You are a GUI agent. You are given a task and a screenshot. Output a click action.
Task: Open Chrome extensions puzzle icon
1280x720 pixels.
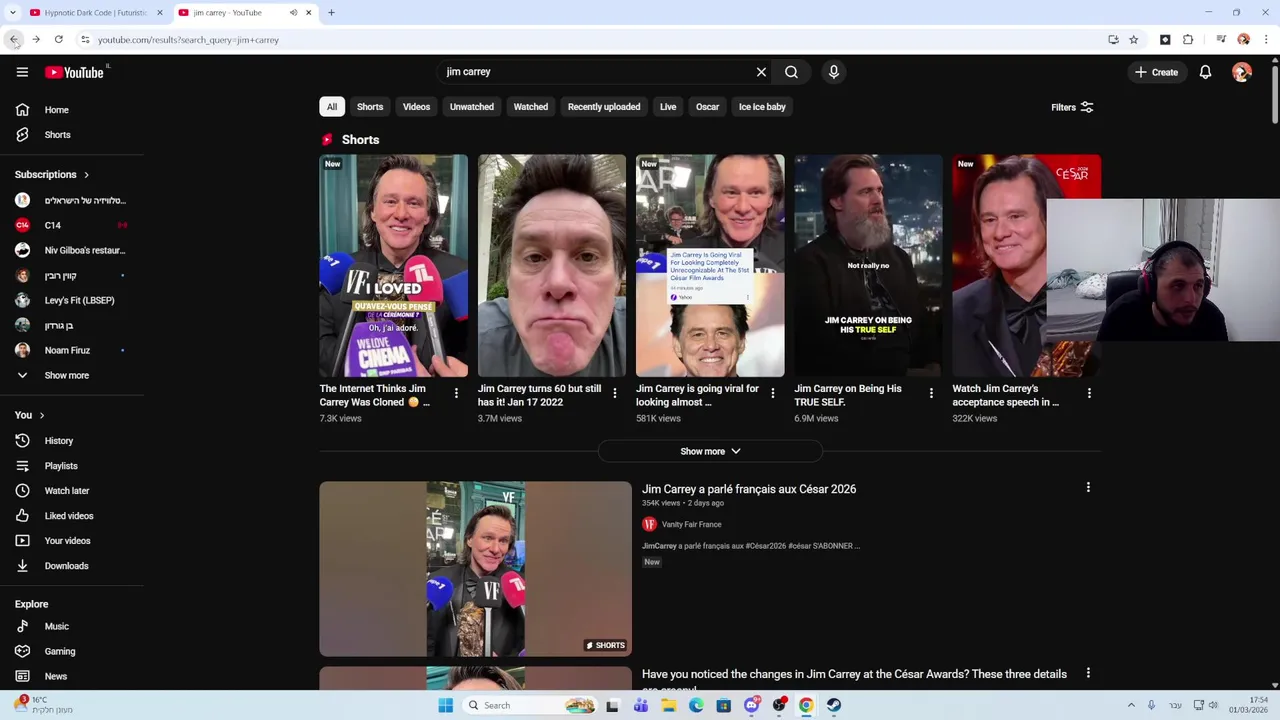pos(1188,40)
